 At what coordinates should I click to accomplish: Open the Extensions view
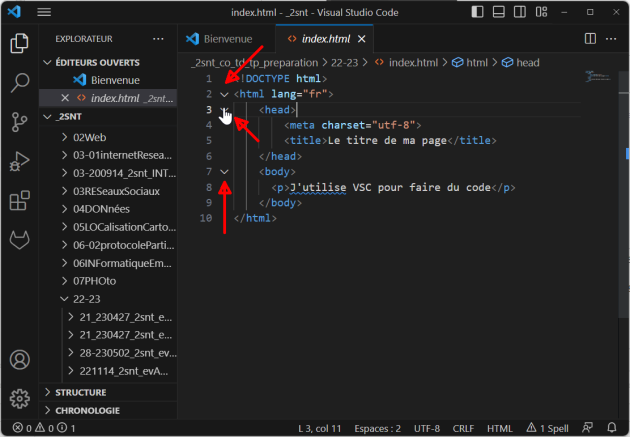pos(19,201)
